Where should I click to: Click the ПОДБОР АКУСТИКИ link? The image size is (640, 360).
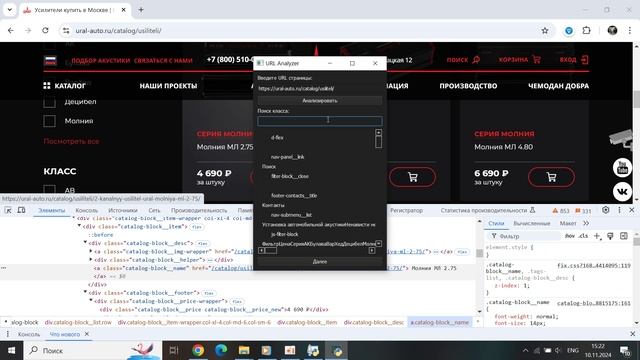pyautogui.click(x=100, y=60)
